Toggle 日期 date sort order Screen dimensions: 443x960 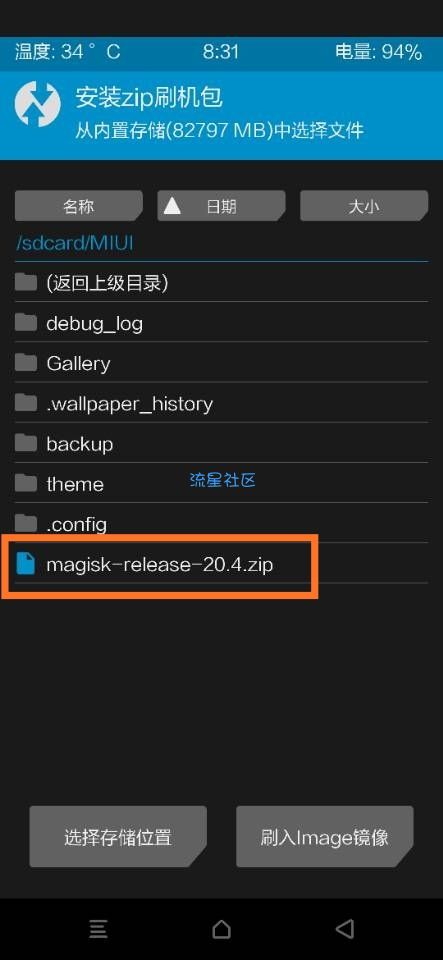(221, 206)
